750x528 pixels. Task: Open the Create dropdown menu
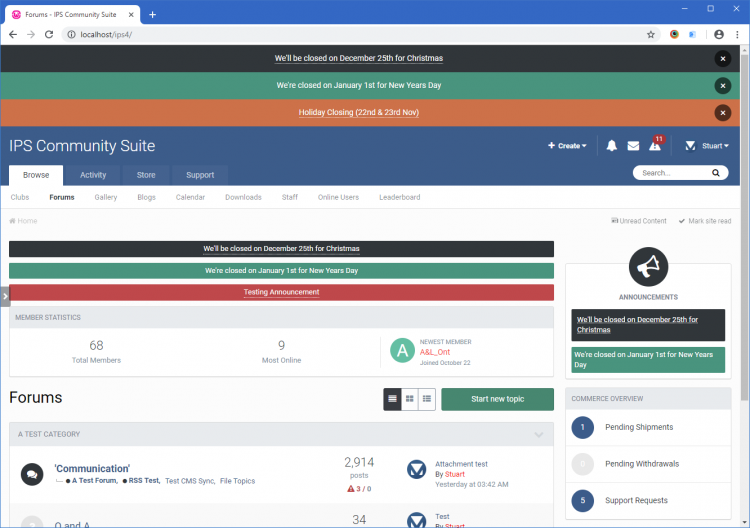(x=567, y=146)
